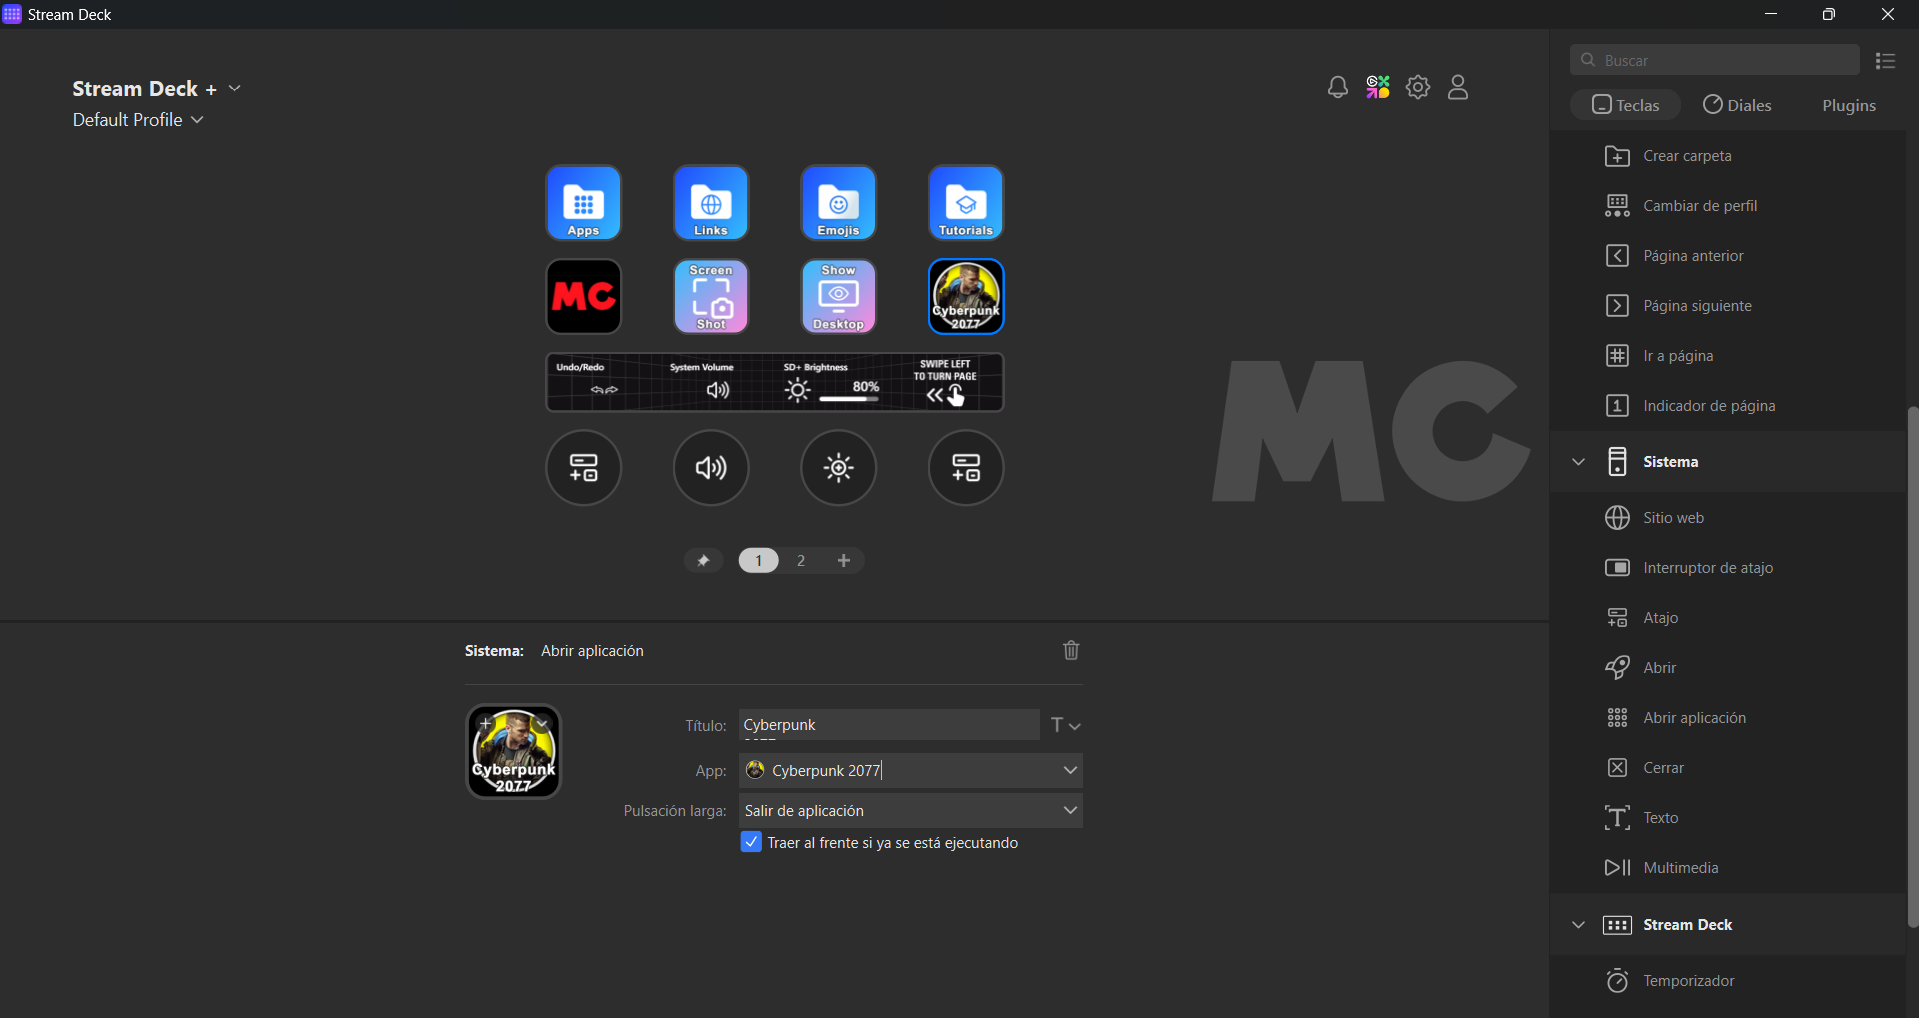
Task: Switch to the Plugins tab
Action: [1848, 105]
